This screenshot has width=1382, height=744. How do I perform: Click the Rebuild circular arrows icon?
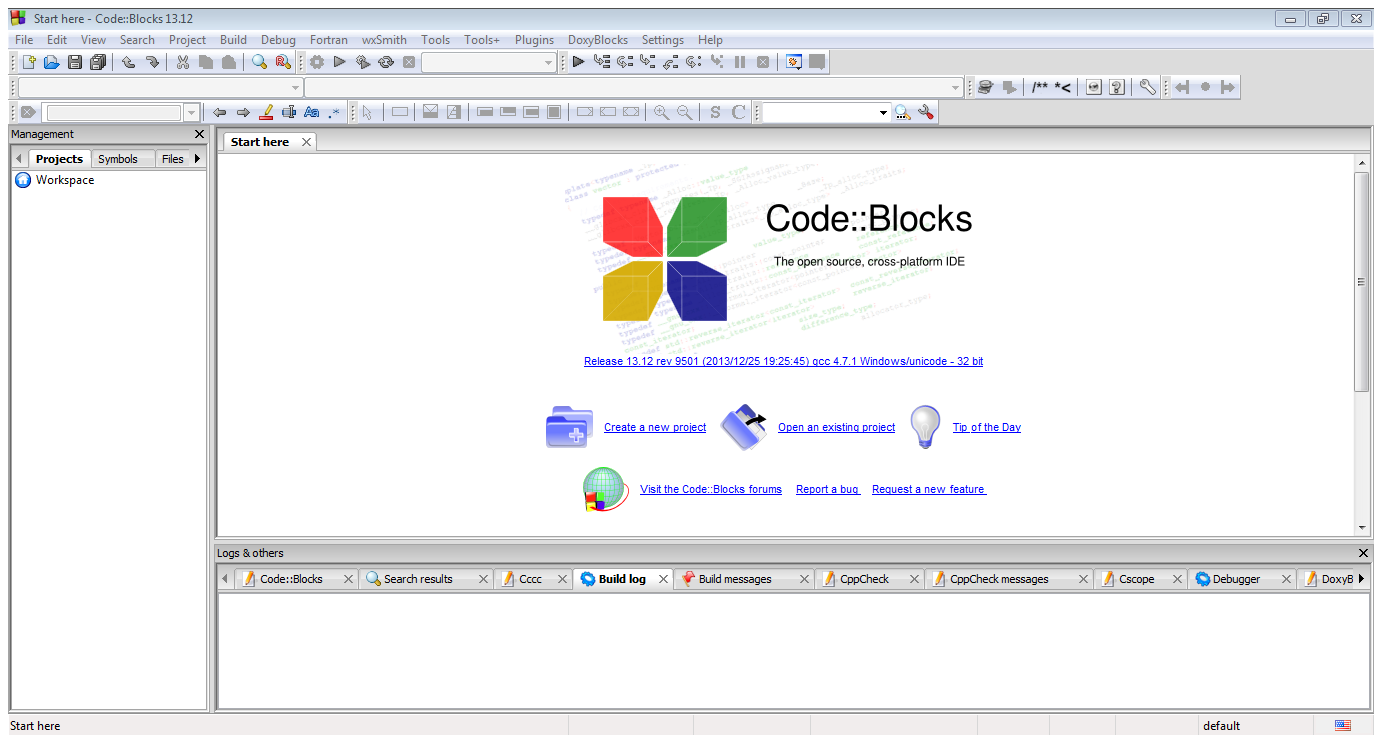(386, 62)
